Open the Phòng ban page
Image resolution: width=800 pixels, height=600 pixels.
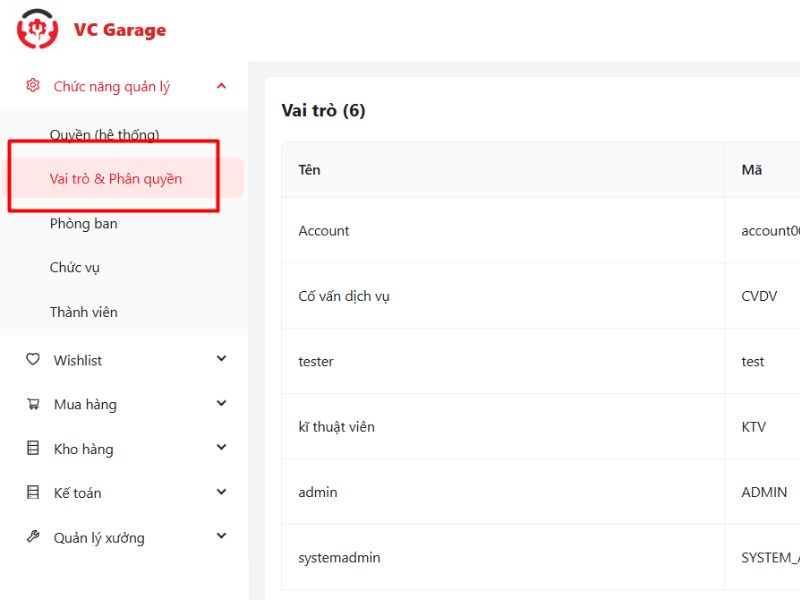coord(84,224)
